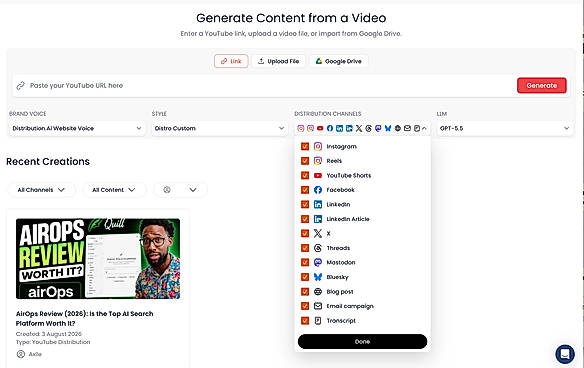Image resolution: width=584 pixels, height=368 pixels.
Task: Click the LinkedIn Article icon in the list
Action: pyautogui.click(x=318, y=219)
